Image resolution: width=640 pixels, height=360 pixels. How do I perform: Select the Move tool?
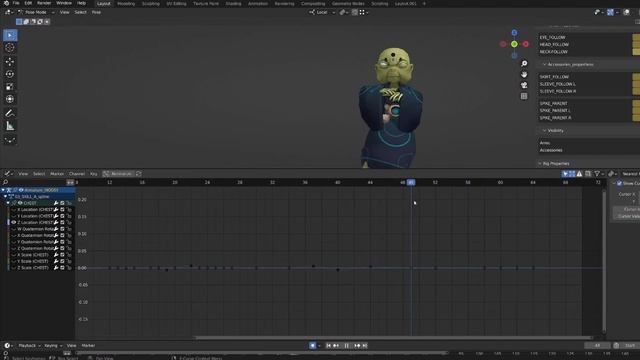pos(10,62)
